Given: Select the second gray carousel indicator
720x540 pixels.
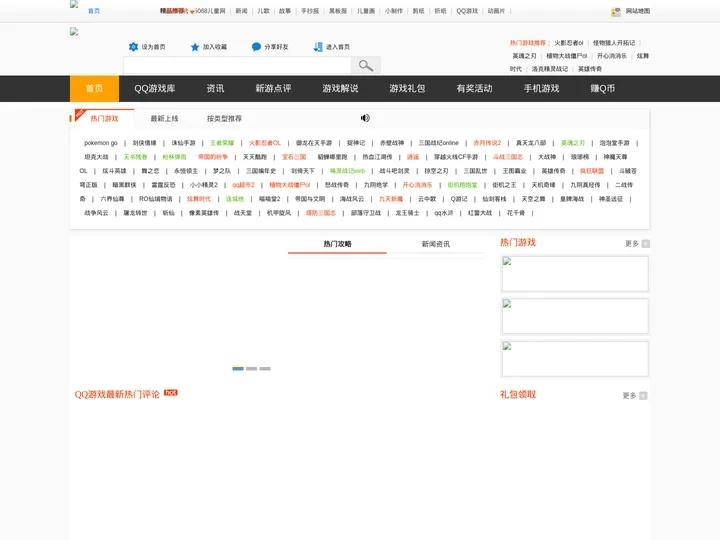Looking at the screenshot, I should [x=252, y=369].
